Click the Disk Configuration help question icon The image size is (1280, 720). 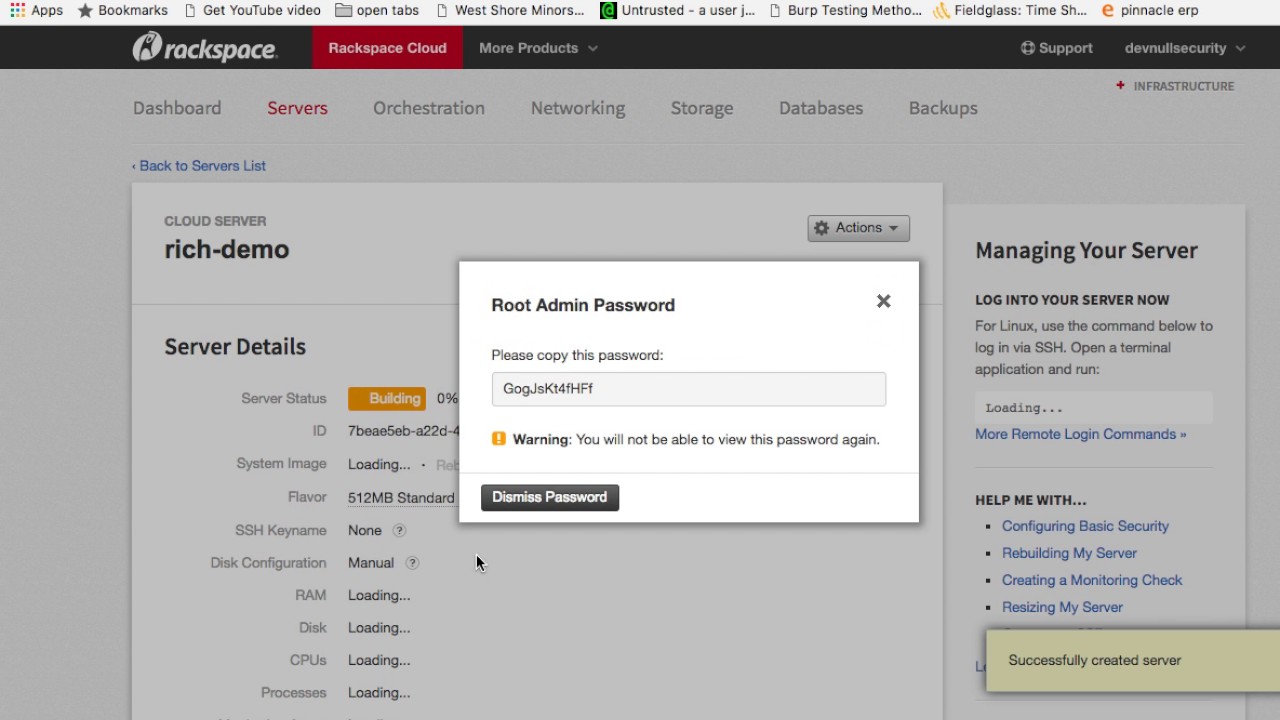coord(412,563)
